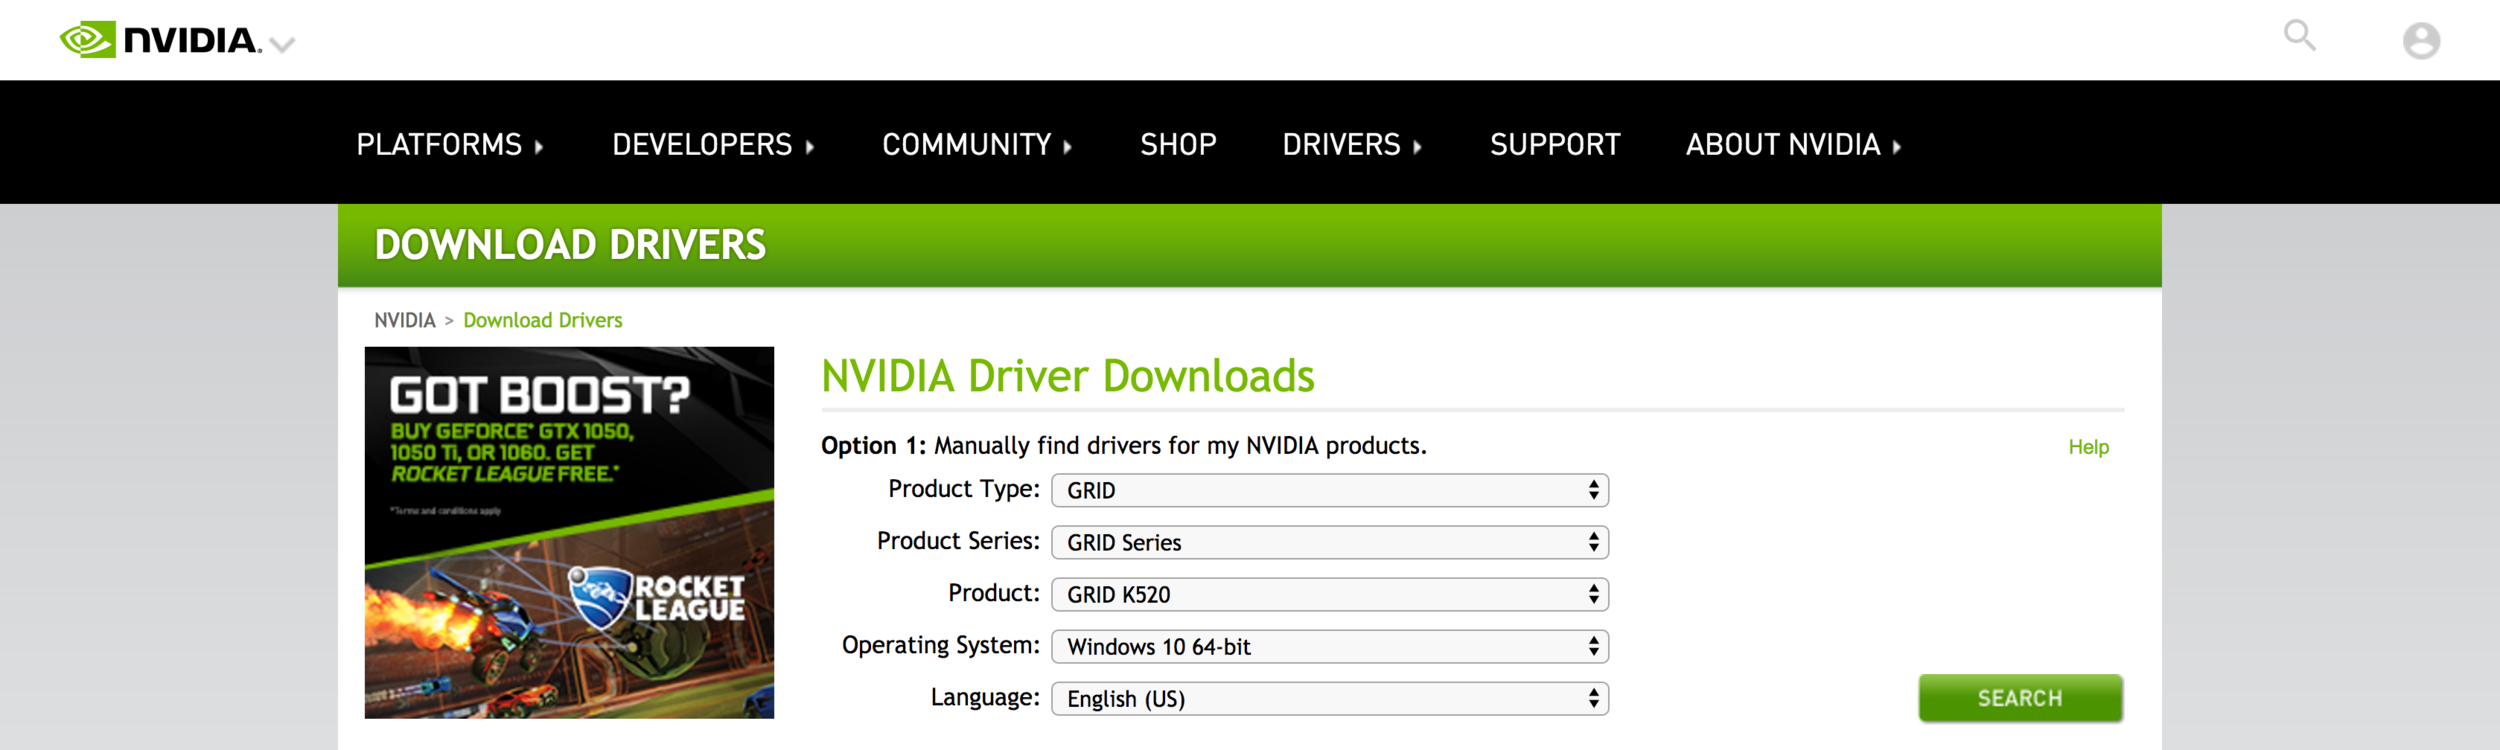The image size is (2500, 750).
Task: Go to the Shop page
Action: tap(1178, 145)
